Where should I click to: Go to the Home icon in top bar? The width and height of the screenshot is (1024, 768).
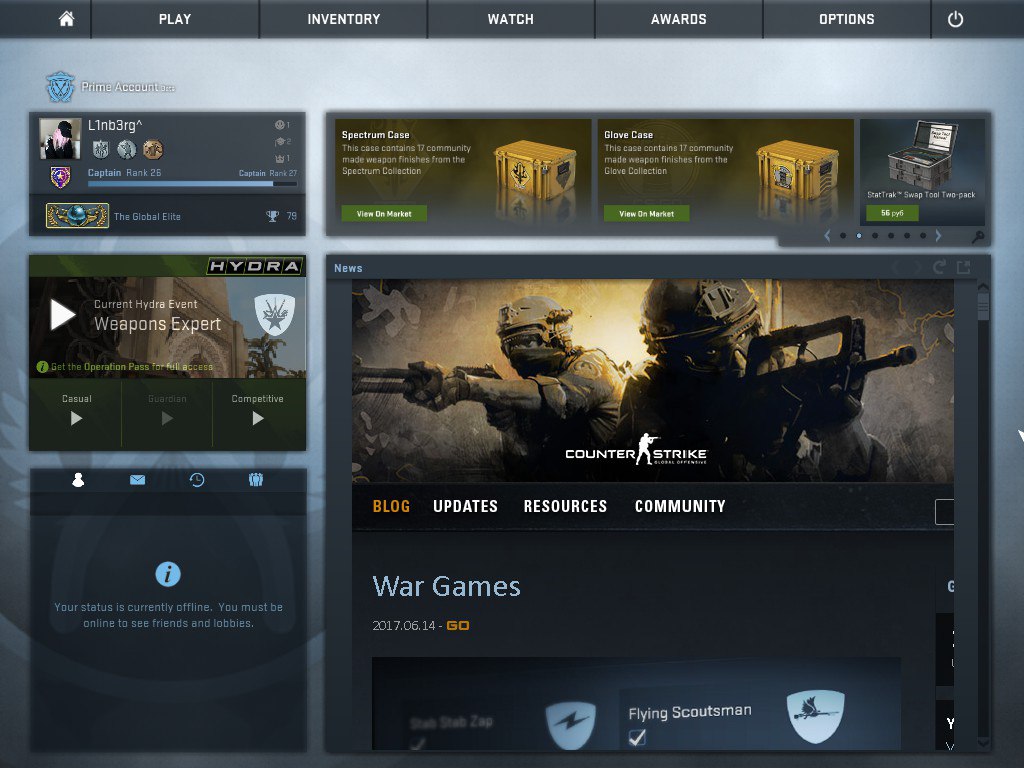pyautogui.click(x=67, y=19)
